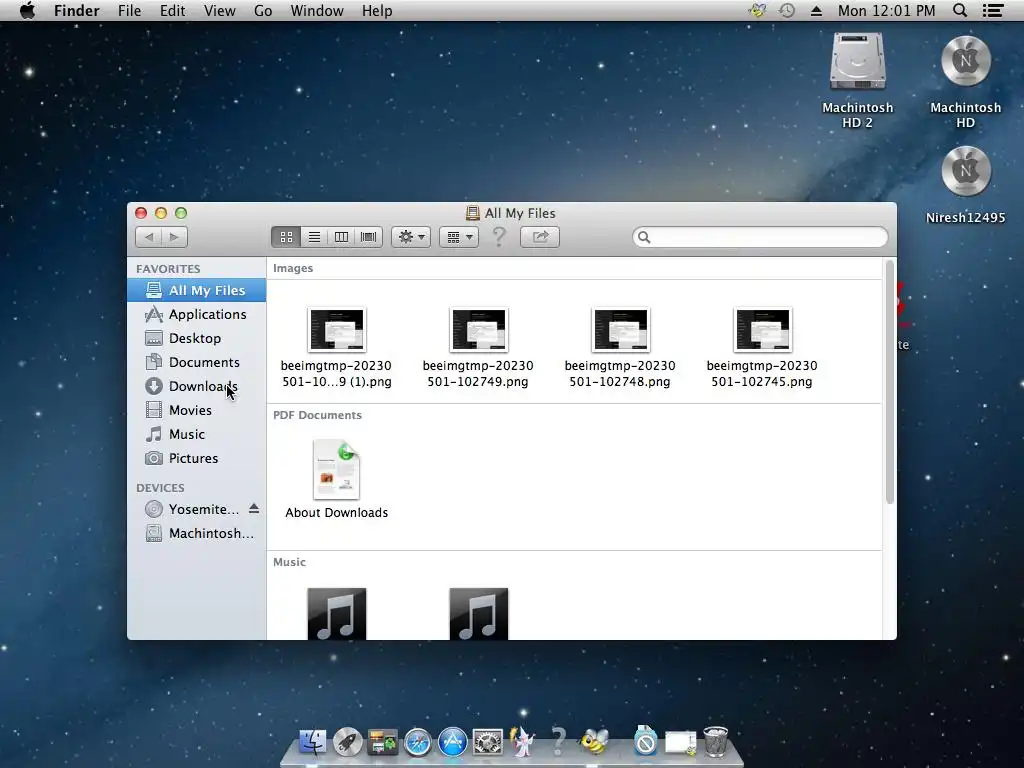1024x768 pixels.
Task: Select Niresh12495 desktop drive
Action: tap(965, 185)
